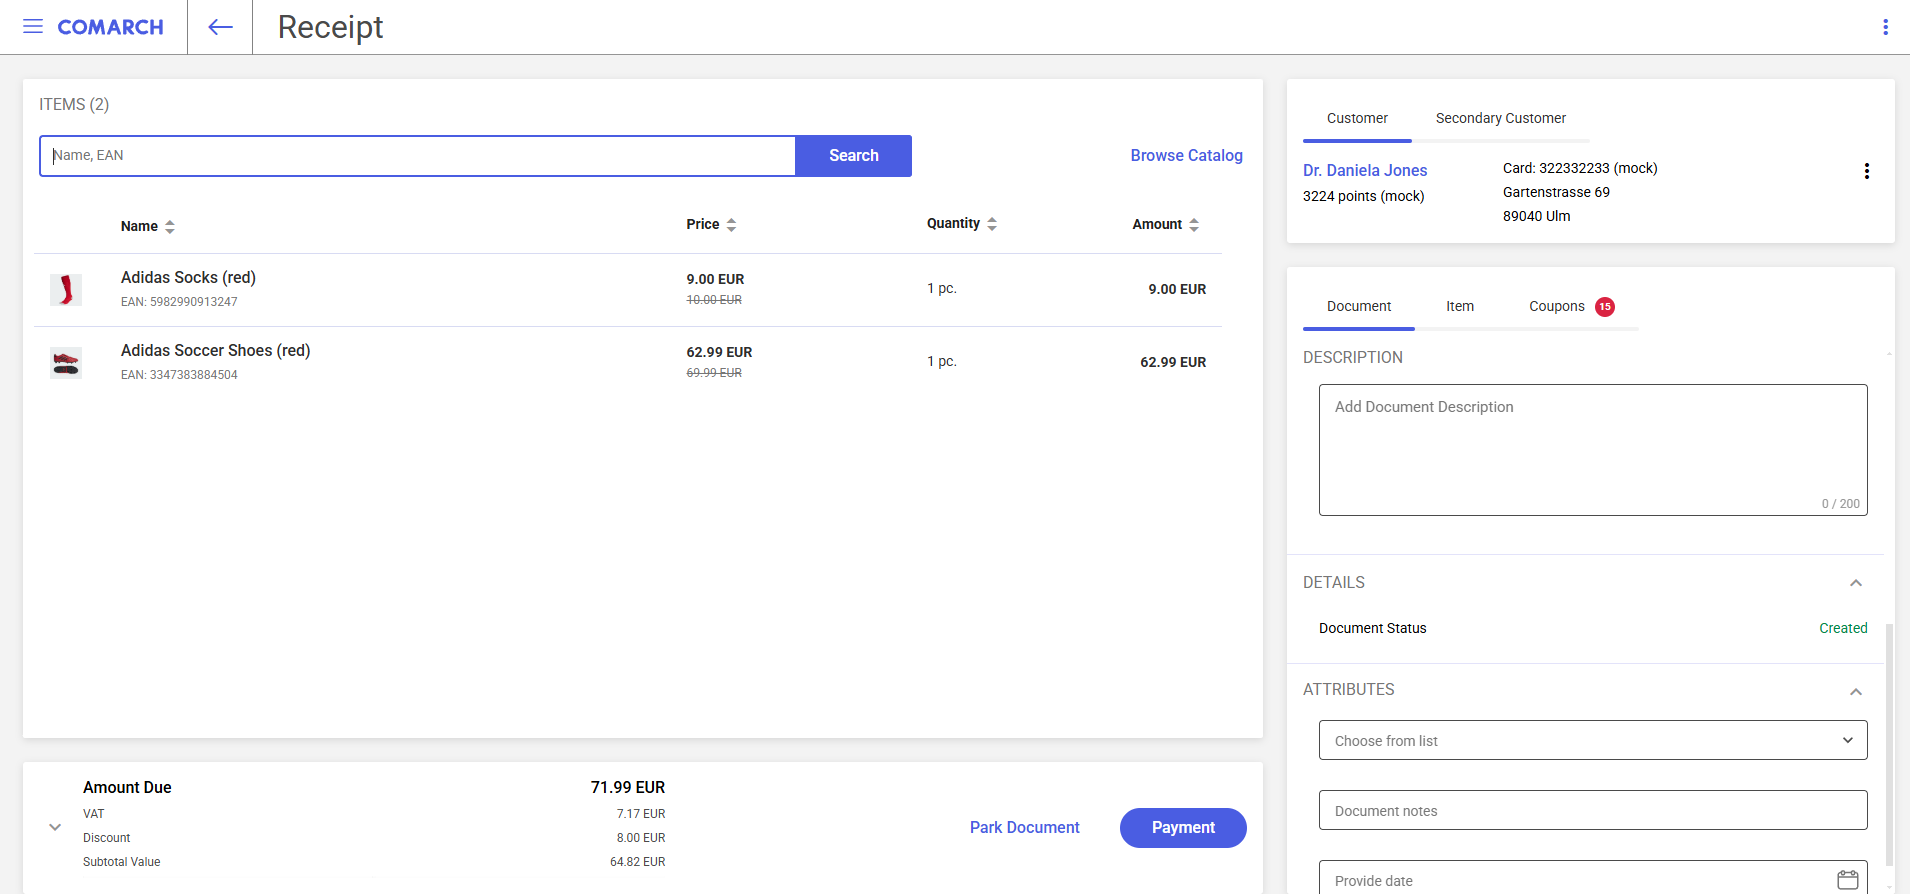
Task: Click the Adidas Soccer Shoes product thumbnail
Action: tap(66, 363)
